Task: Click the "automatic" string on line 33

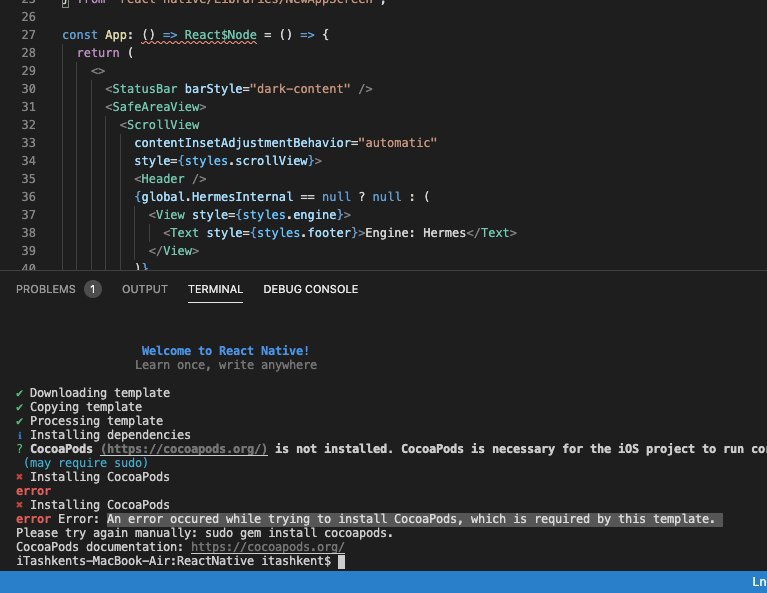Action: [x=398, y=142]
